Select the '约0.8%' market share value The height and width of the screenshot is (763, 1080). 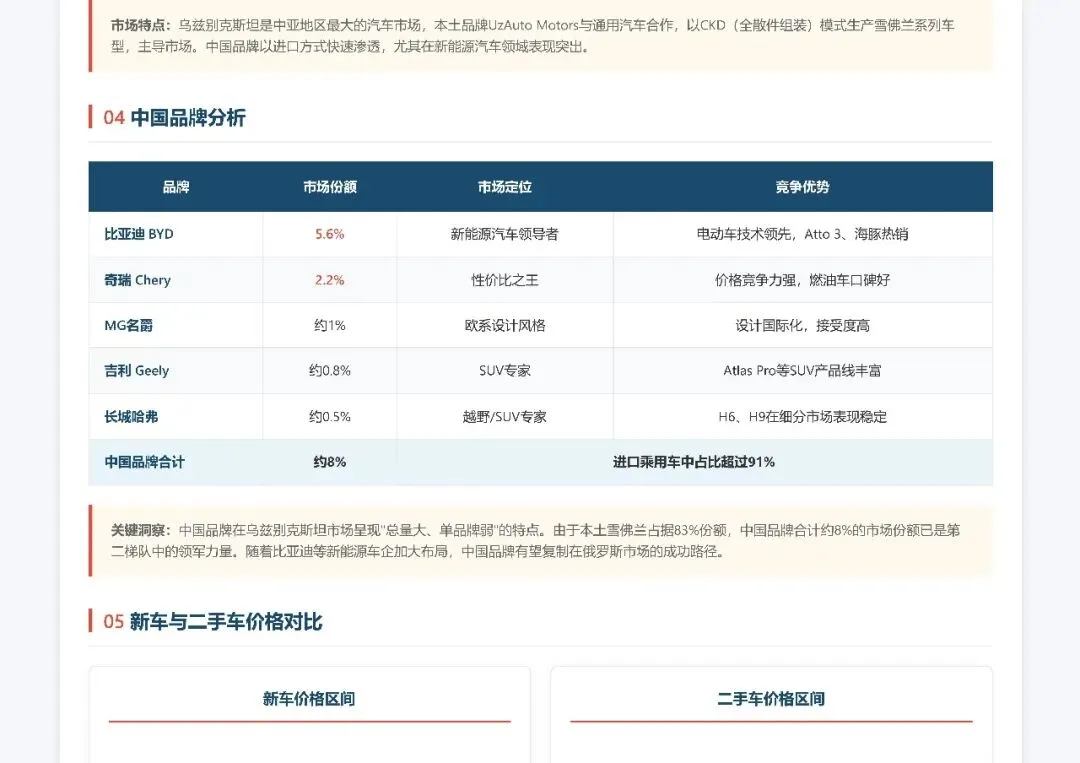click(x=330, y=370)
